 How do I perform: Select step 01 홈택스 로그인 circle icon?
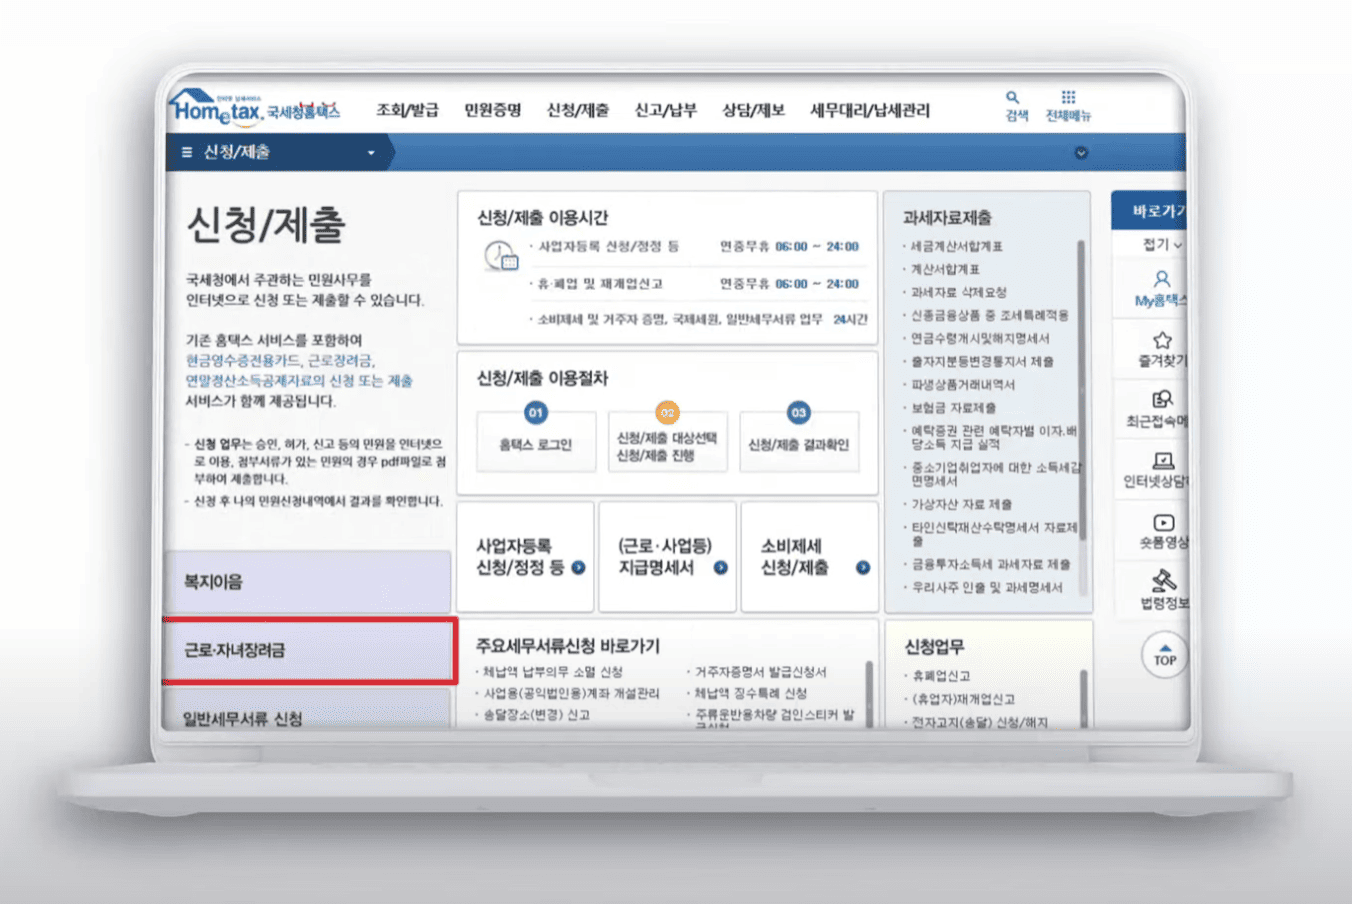point(536,412)
